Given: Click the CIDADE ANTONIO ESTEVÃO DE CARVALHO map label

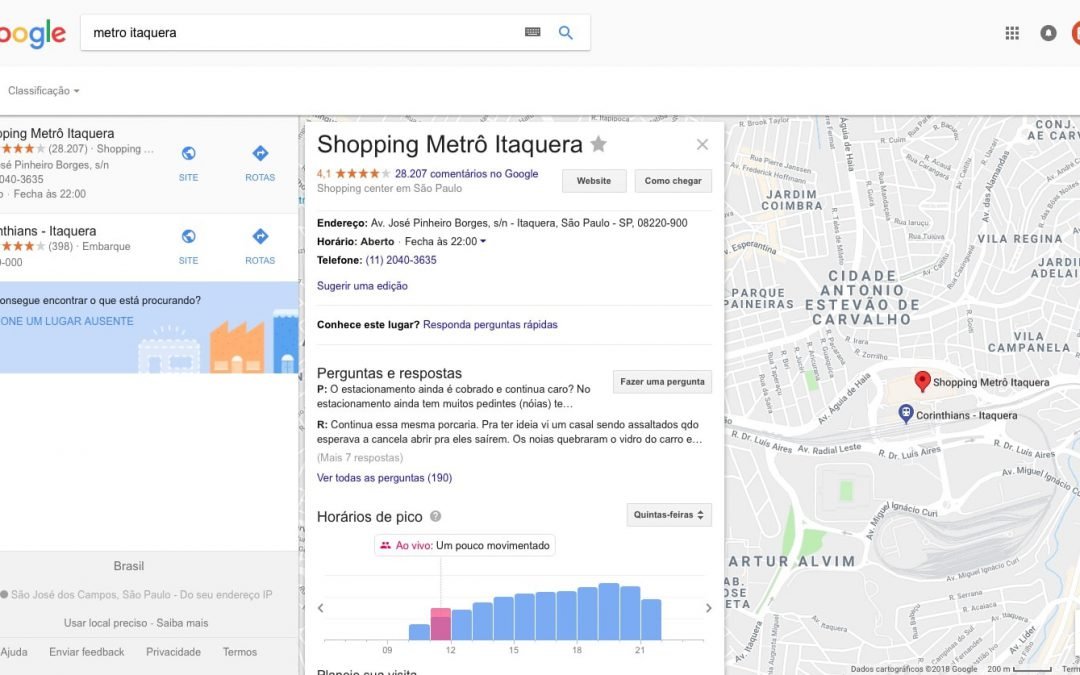Looking at the screenshot, I should pyautogui.click(x=862, y=298).
